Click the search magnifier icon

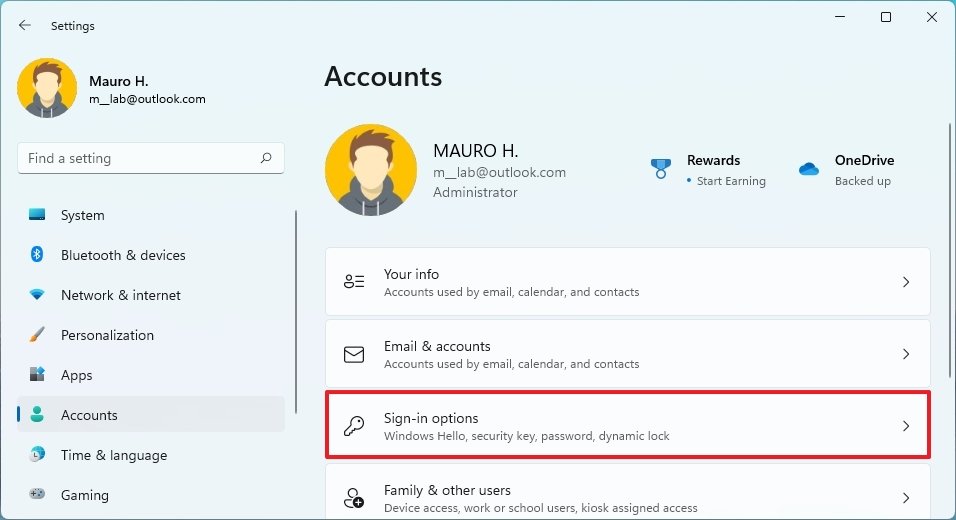tap(266, 158)
